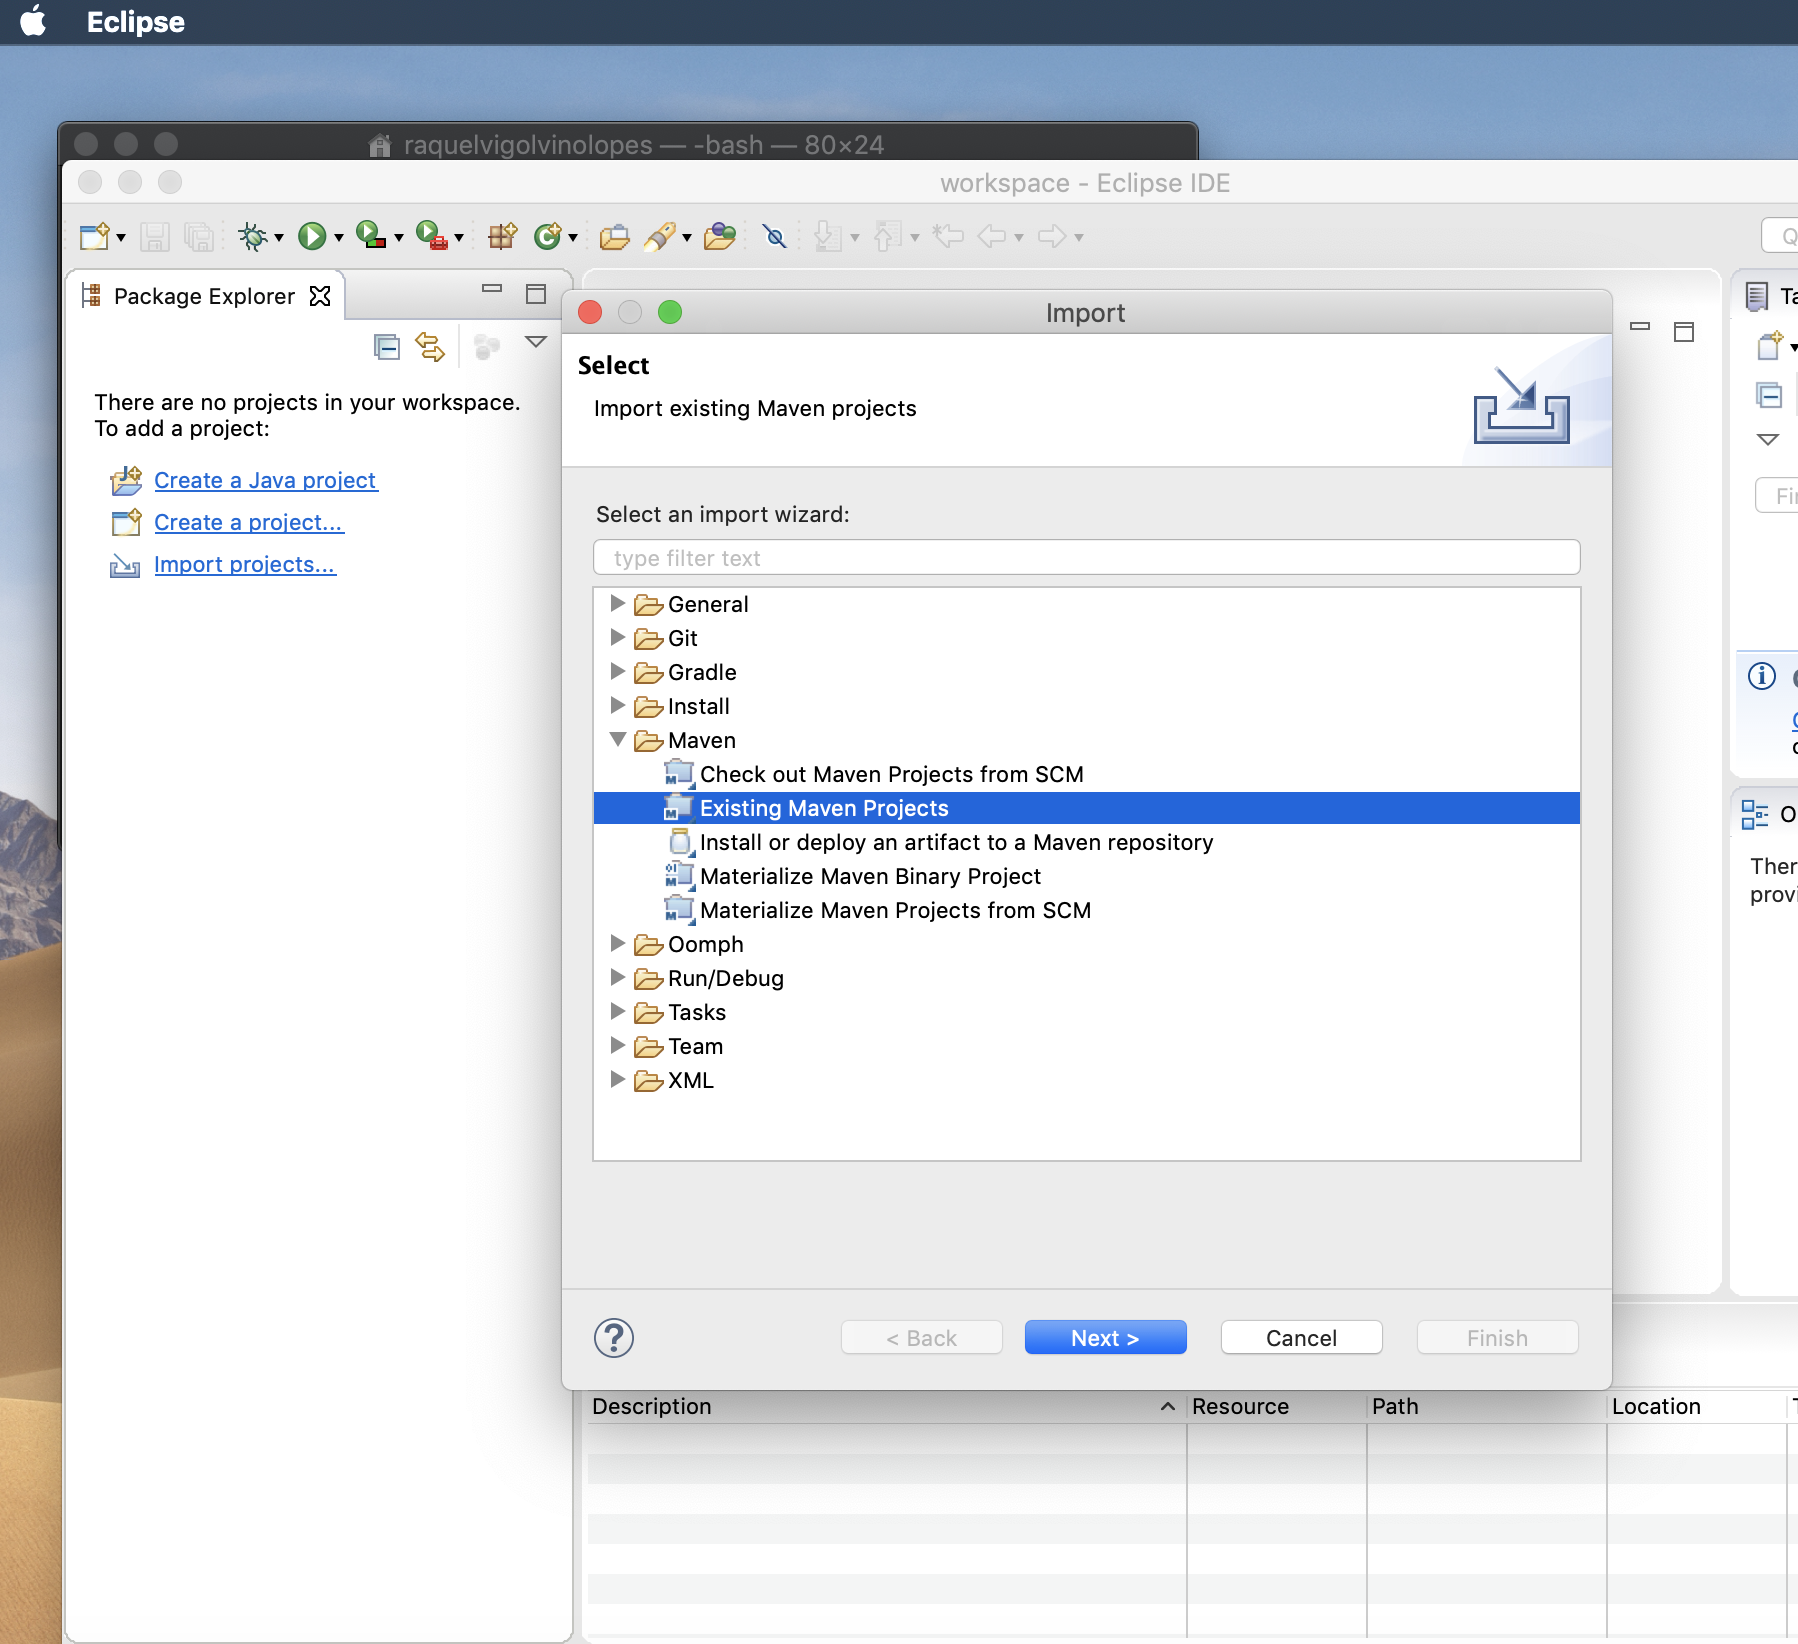Click the New Java Package icon
This screenshot has height=1644, width=1798.
[502, 237]
